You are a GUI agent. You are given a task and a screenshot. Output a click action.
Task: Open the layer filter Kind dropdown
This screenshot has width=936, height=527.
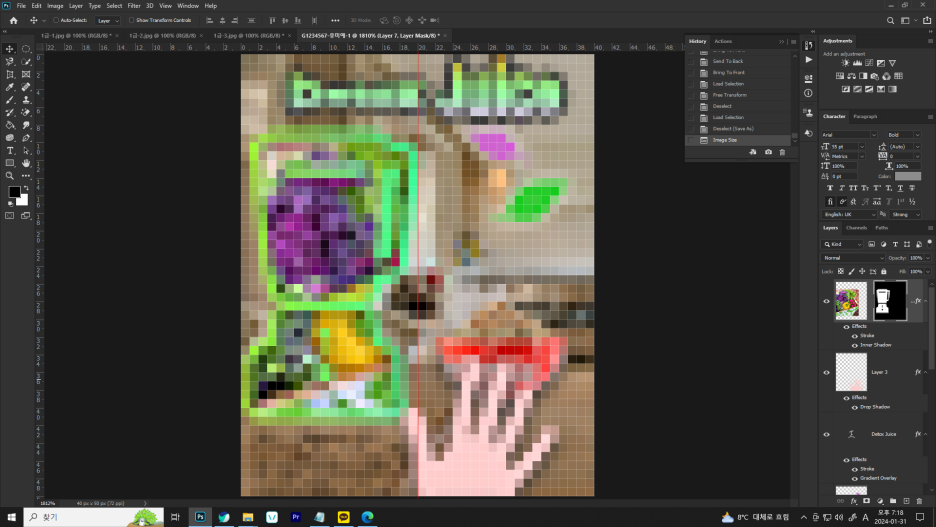click(842, 244)
